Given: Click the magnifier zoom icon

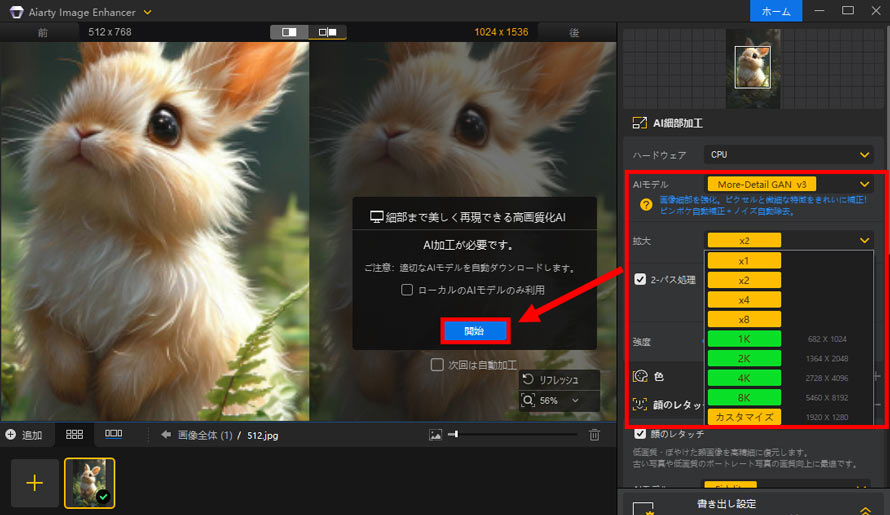Looking at the screenshot, I should tap(528, 400).
